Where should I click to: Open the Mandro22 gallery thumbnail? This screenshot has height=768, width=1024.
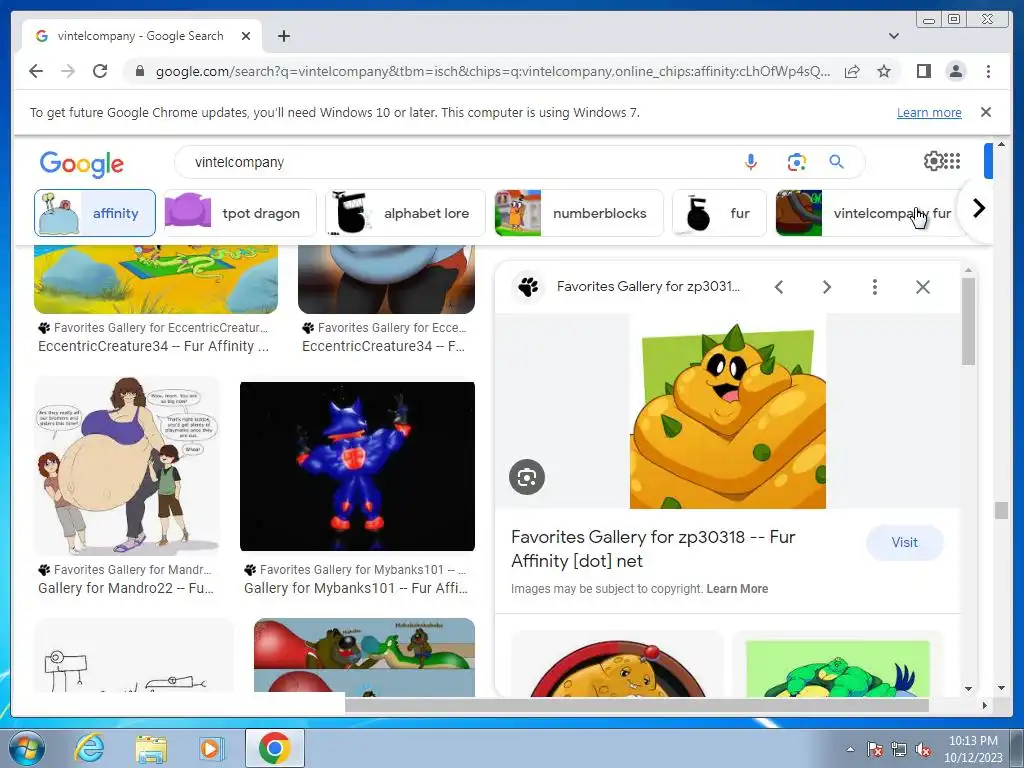pyautogui.click(x=127, y=466)
